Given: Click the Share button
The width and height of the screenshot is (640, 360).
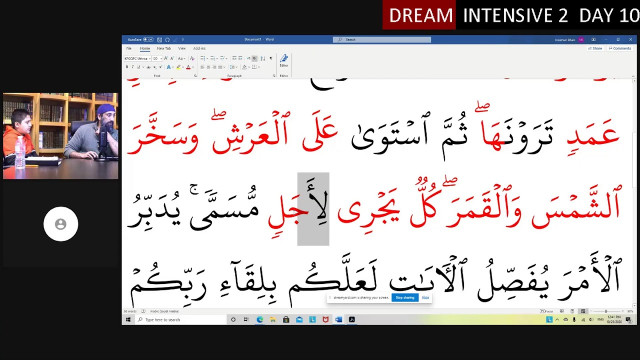Looking at the screenshot, I should coord(595,49).
